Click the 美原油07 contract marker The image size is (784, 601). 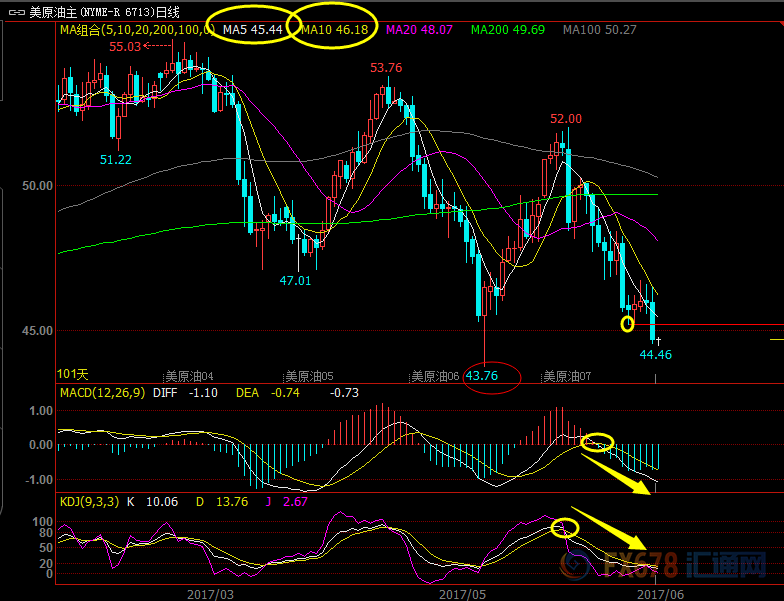pyautogui.click(x=568, y=377)
